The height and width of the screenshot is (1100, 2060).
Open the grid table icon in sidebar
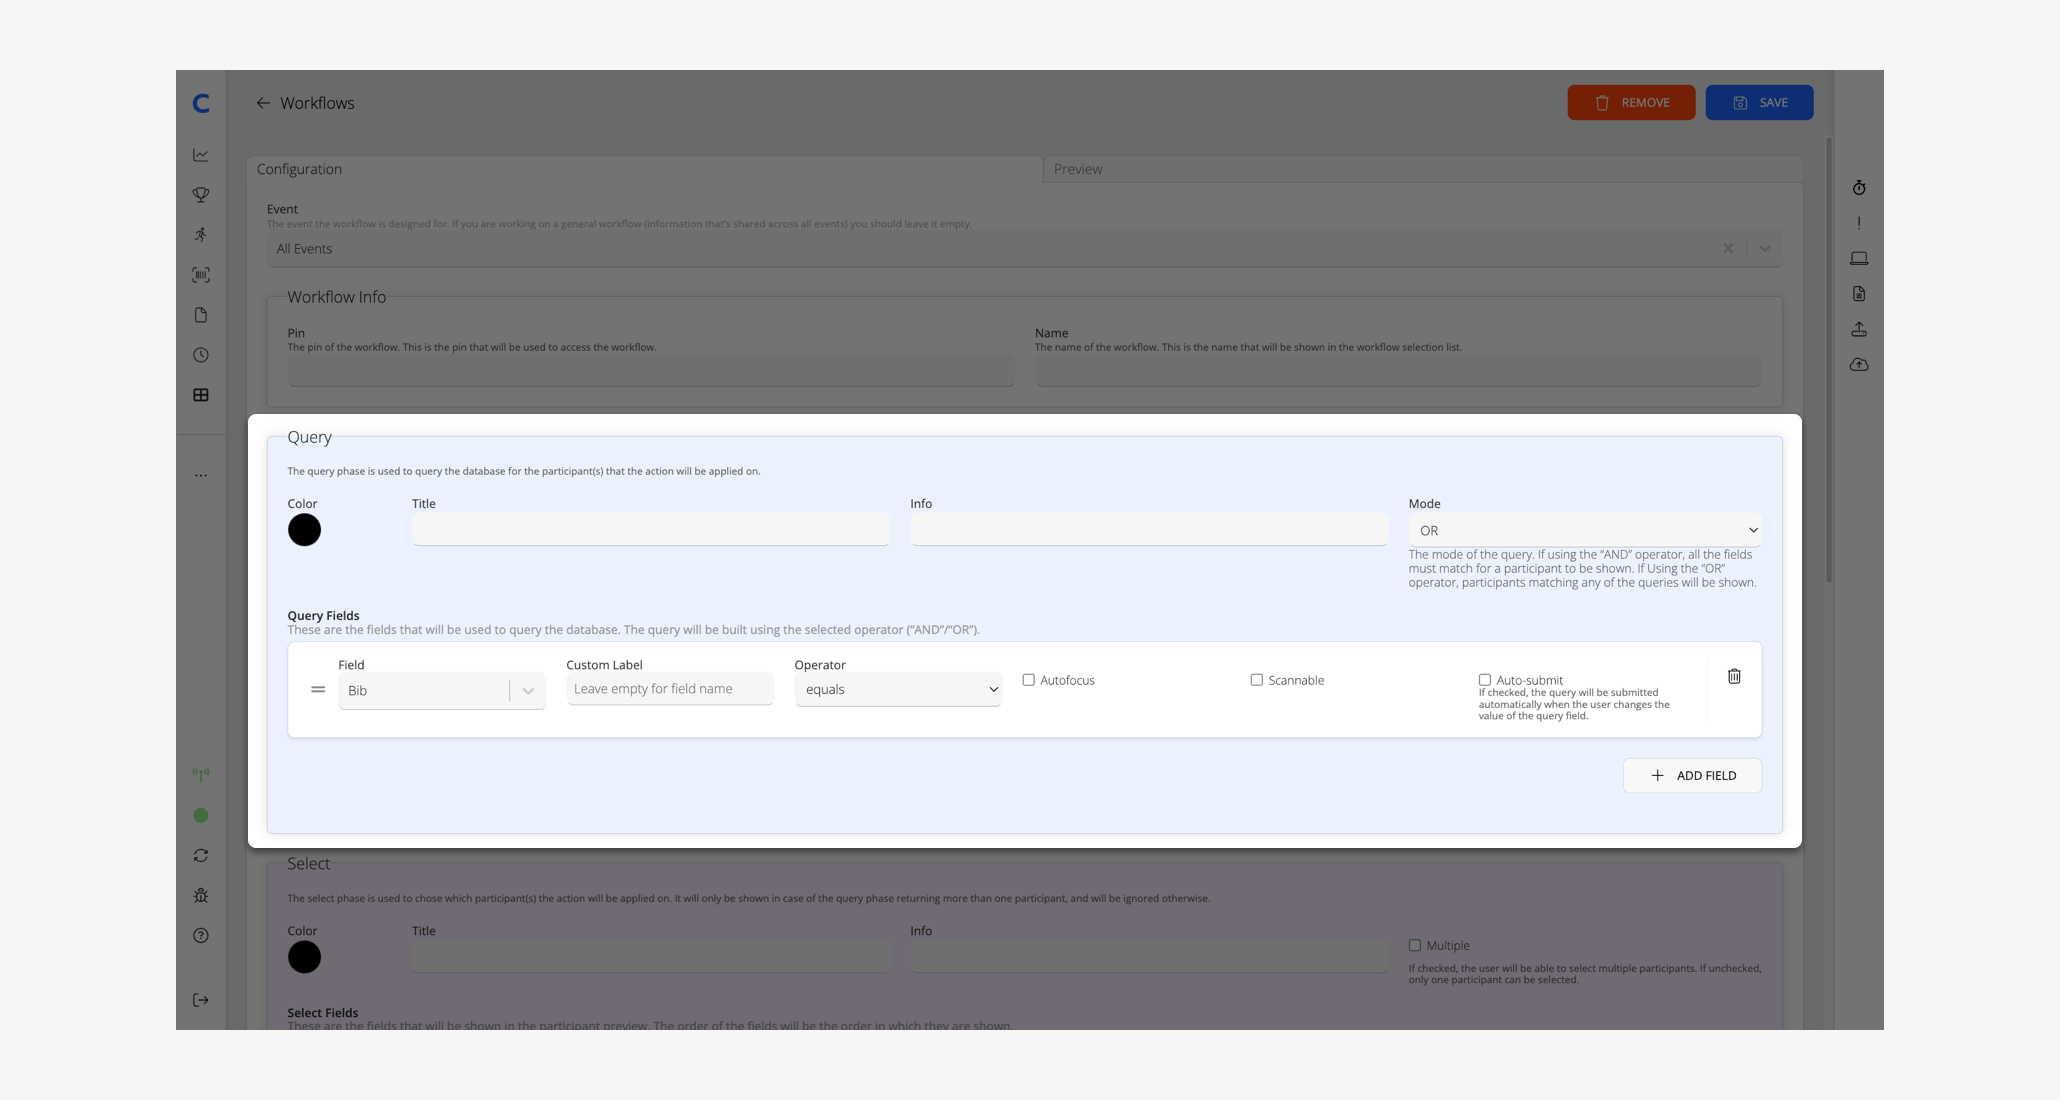(x=201, y=395)
